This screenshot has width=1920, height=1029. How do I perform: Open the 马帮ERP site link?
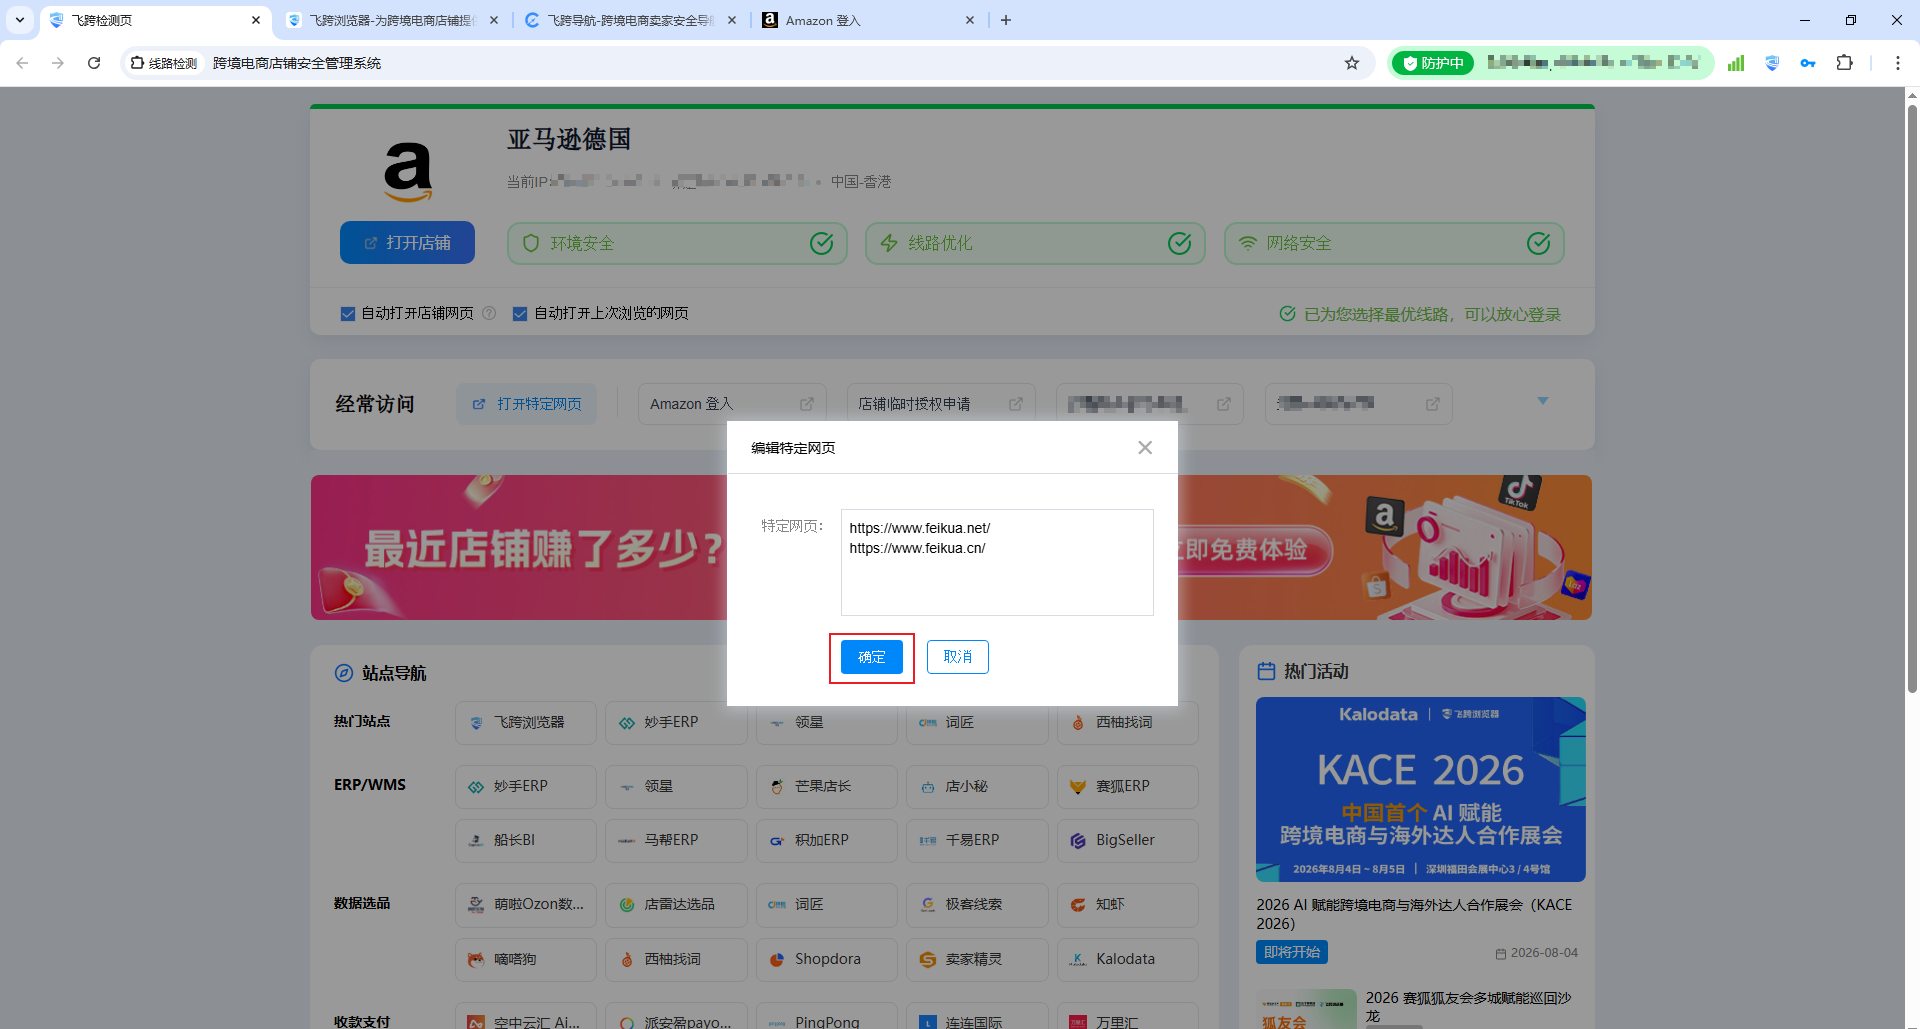tap(676, 840)
